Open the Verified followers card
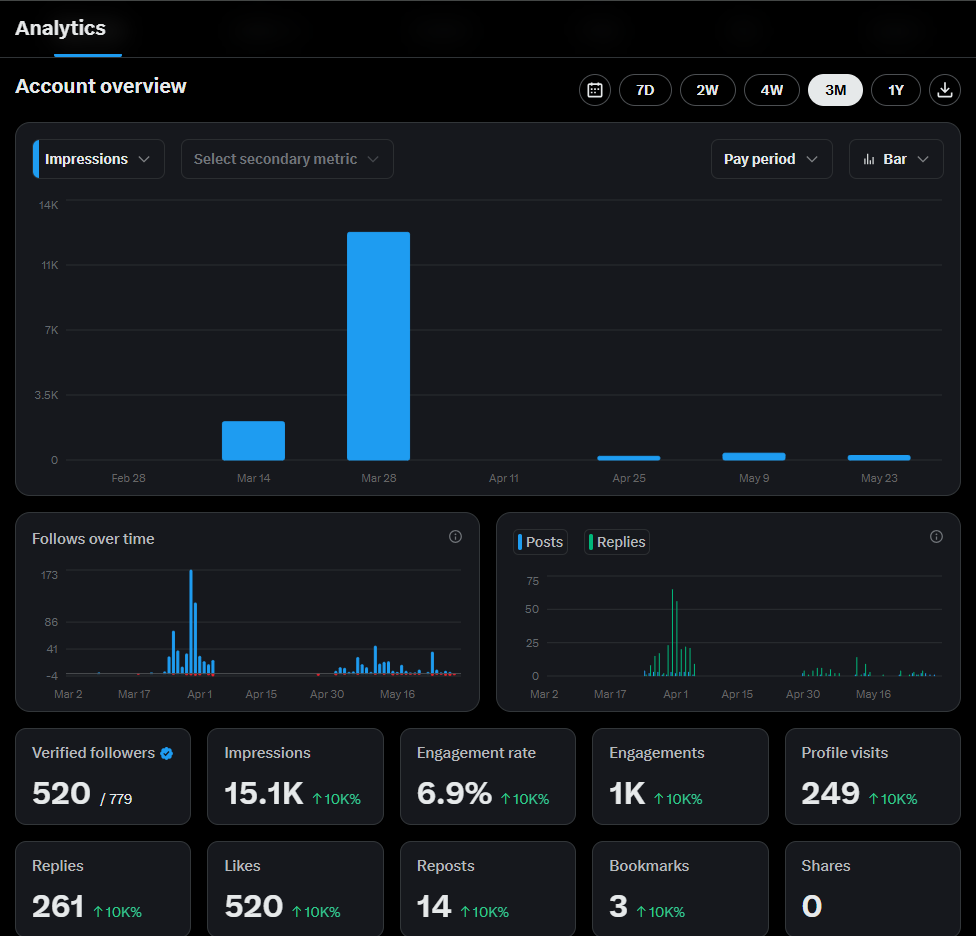Image resolution: width=976 pixels, height=936 pixels. click(103, 777)
